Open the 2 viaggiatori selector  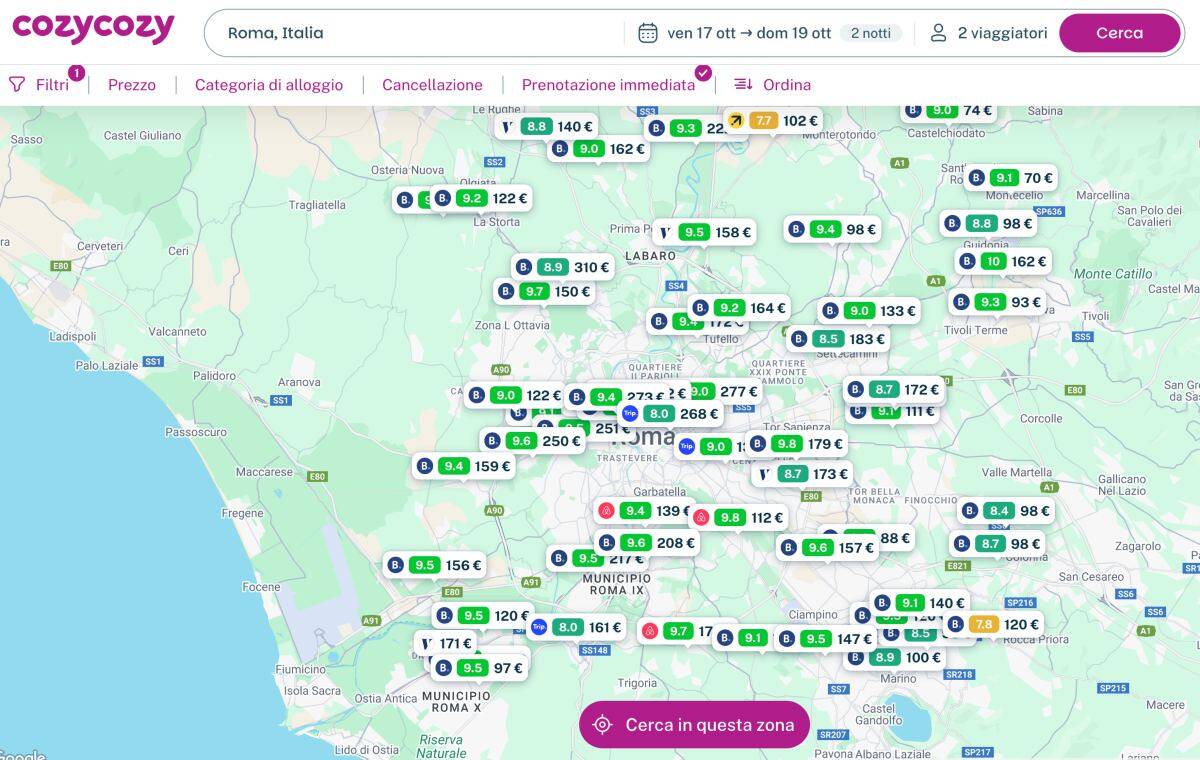point(1002,33)
